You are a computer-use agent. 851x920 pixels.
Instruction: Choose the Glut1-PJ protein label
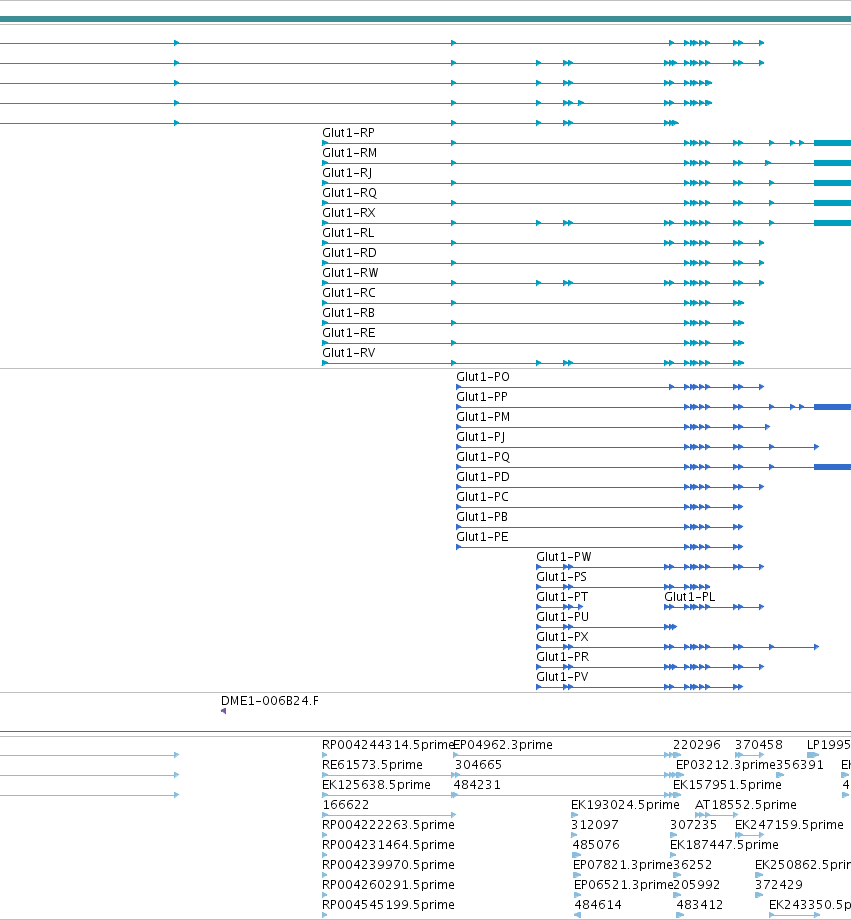coord(481,437)
